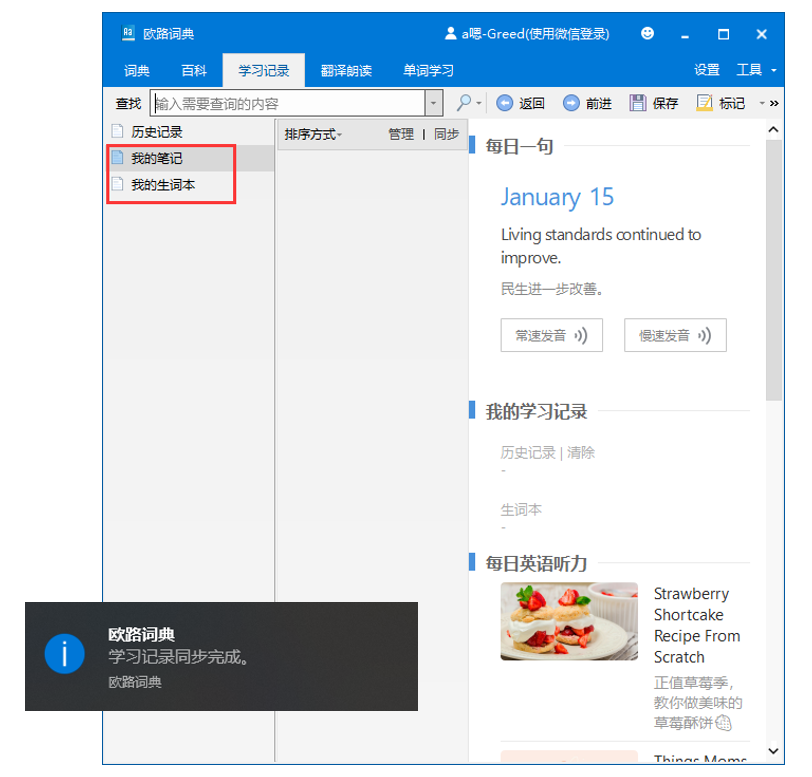Select the 学习记录 tab
This screenshot has width=812, height=777.
pos(264,70)
